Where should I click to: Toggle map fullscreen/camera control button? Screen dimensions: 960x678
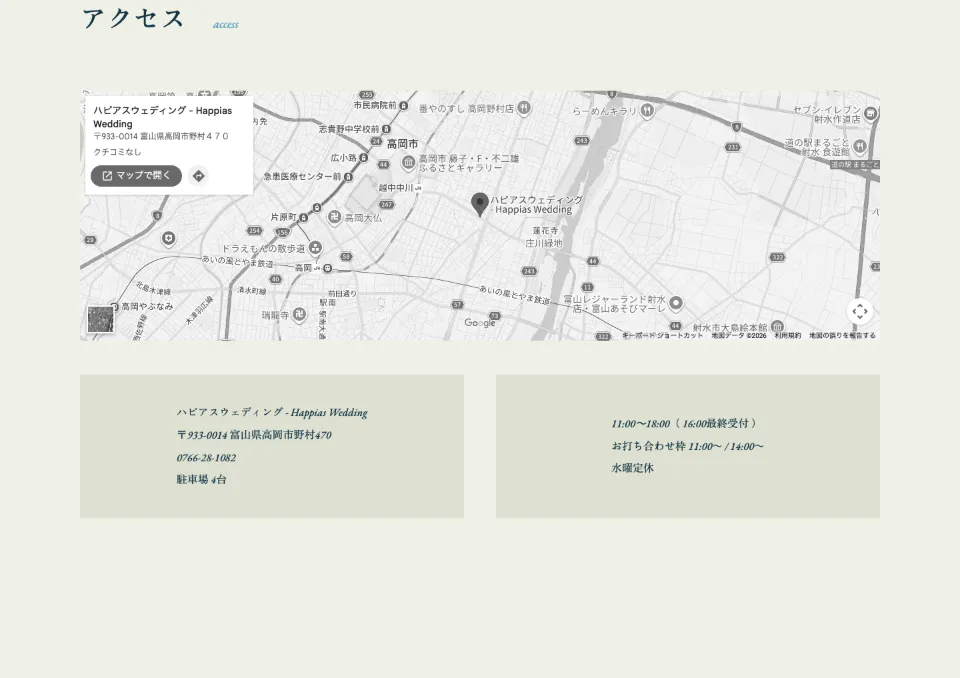(x=860, y=312)
